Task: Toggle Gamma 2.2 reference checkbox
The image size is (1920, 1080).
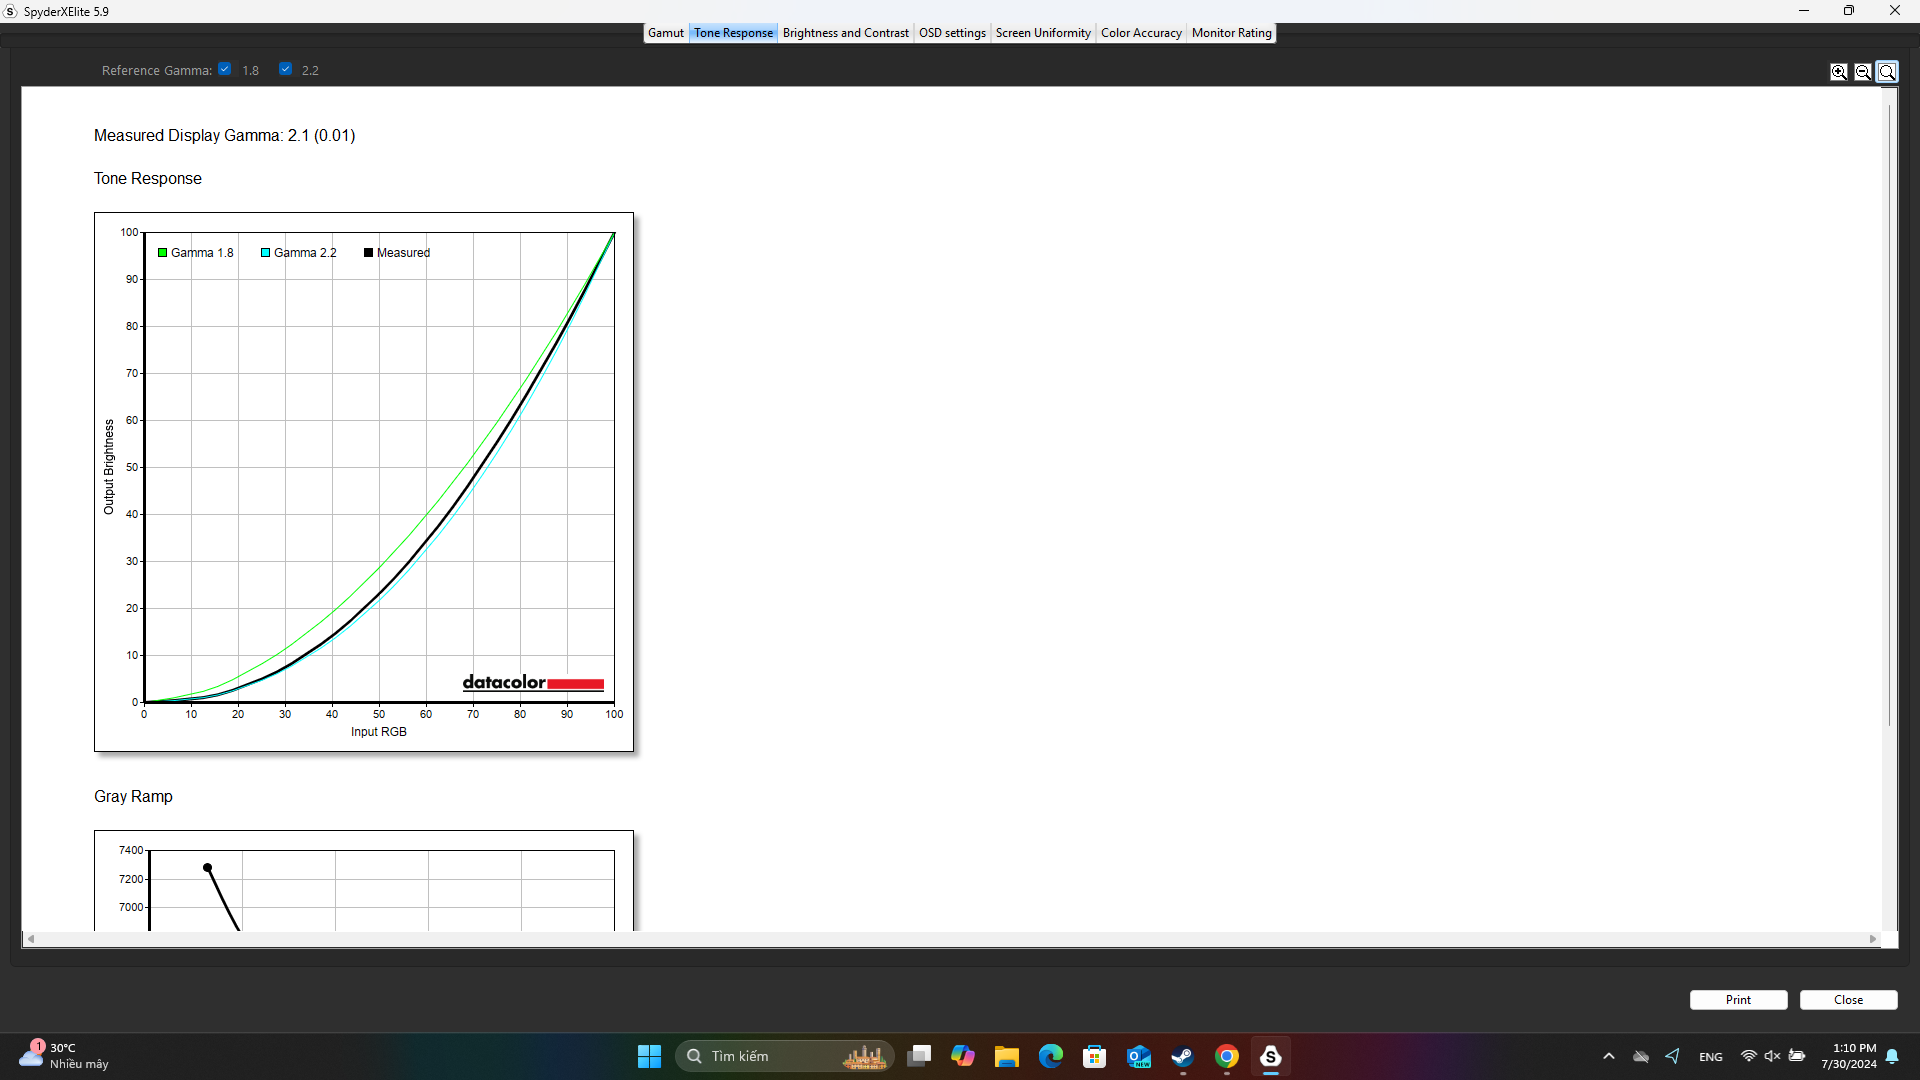Action: point(285,69)
